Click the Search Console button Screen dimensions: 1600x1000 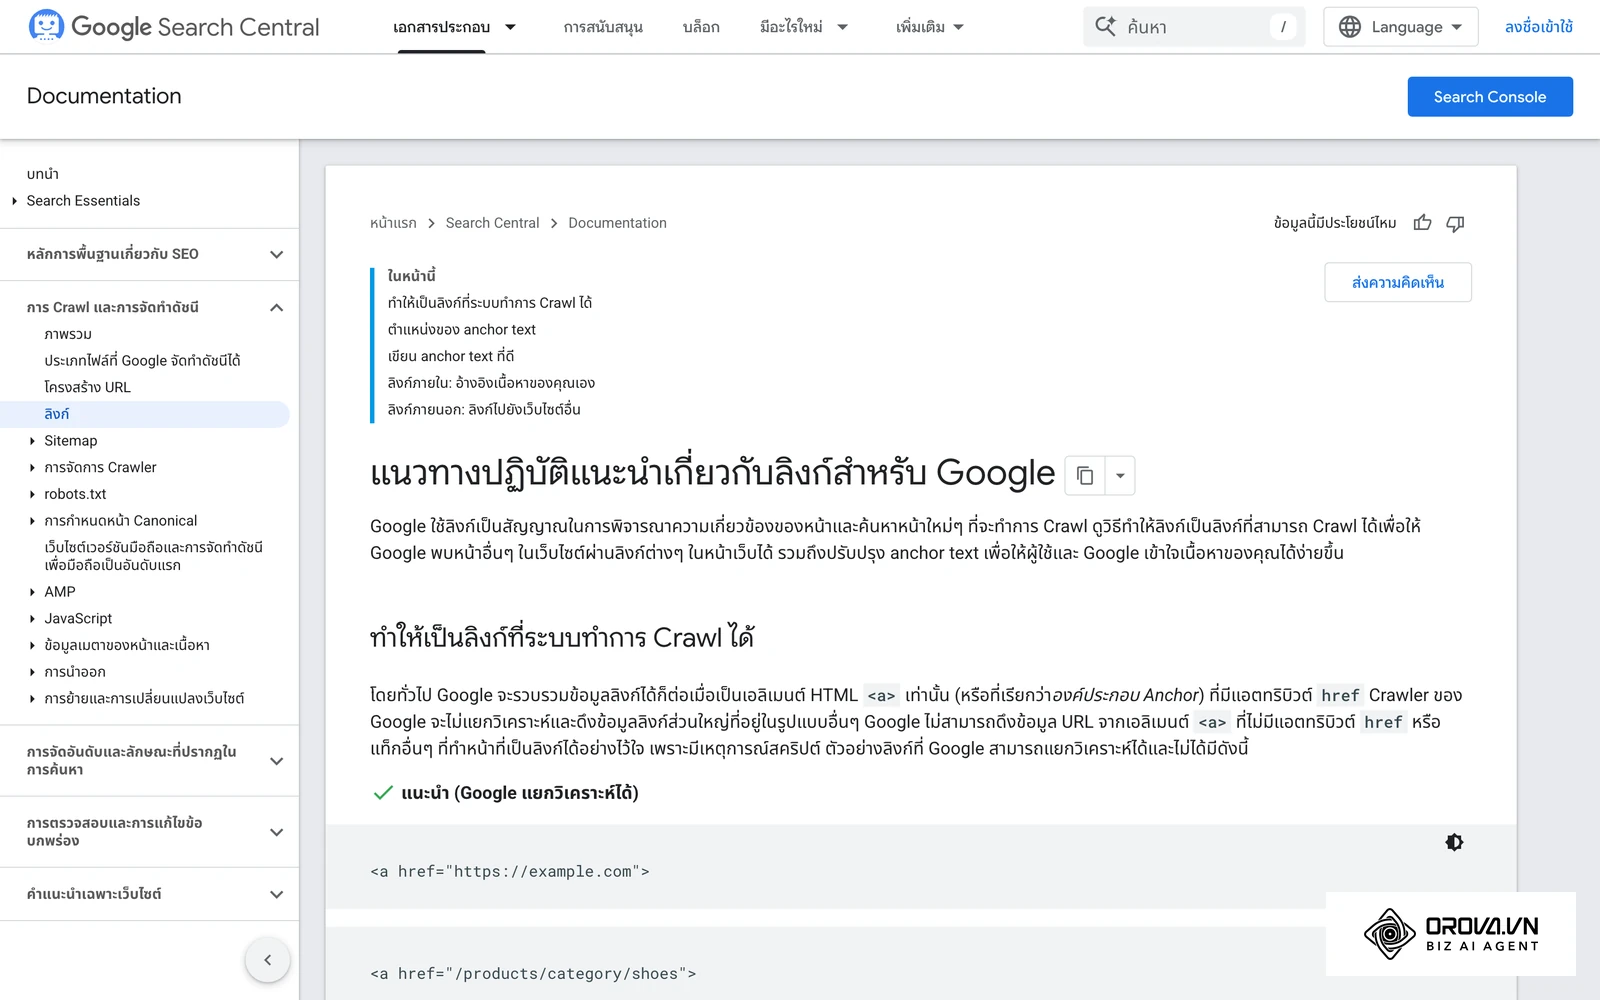(1490, 97)
